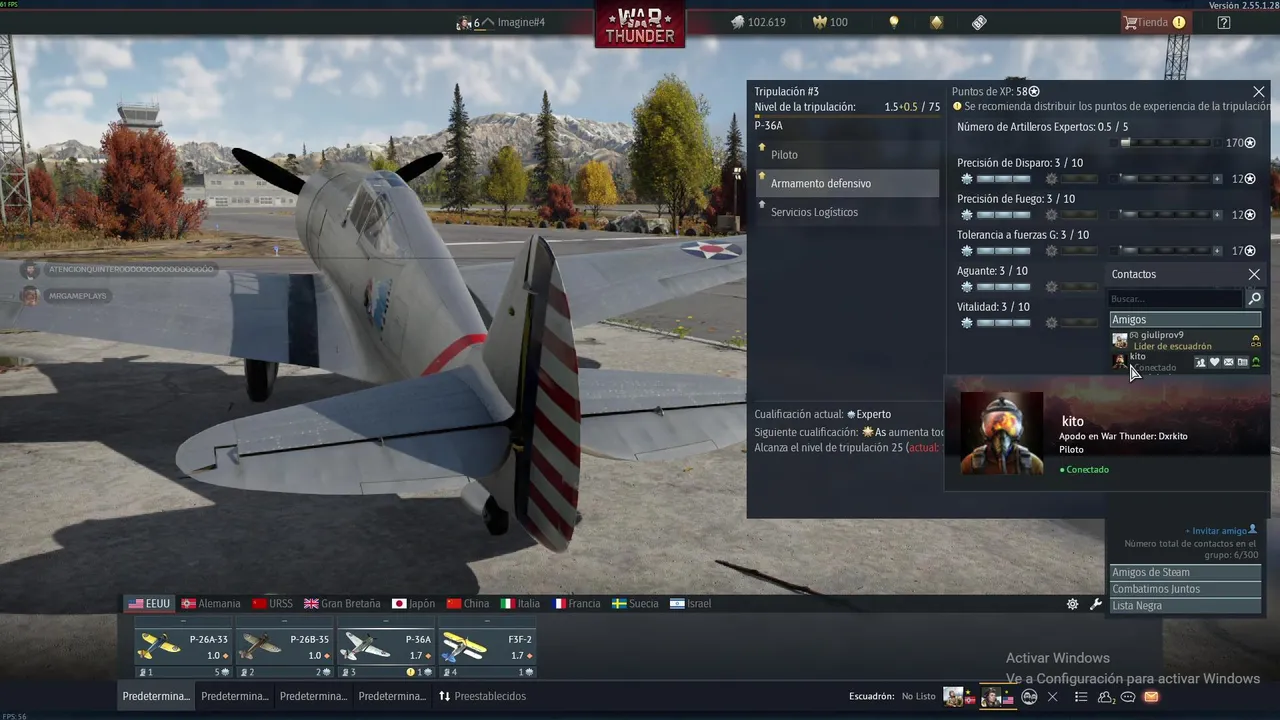Switch to Francia nation tab
The height and width of the screenshot is (720, 1280).
[x=577, y=604]
